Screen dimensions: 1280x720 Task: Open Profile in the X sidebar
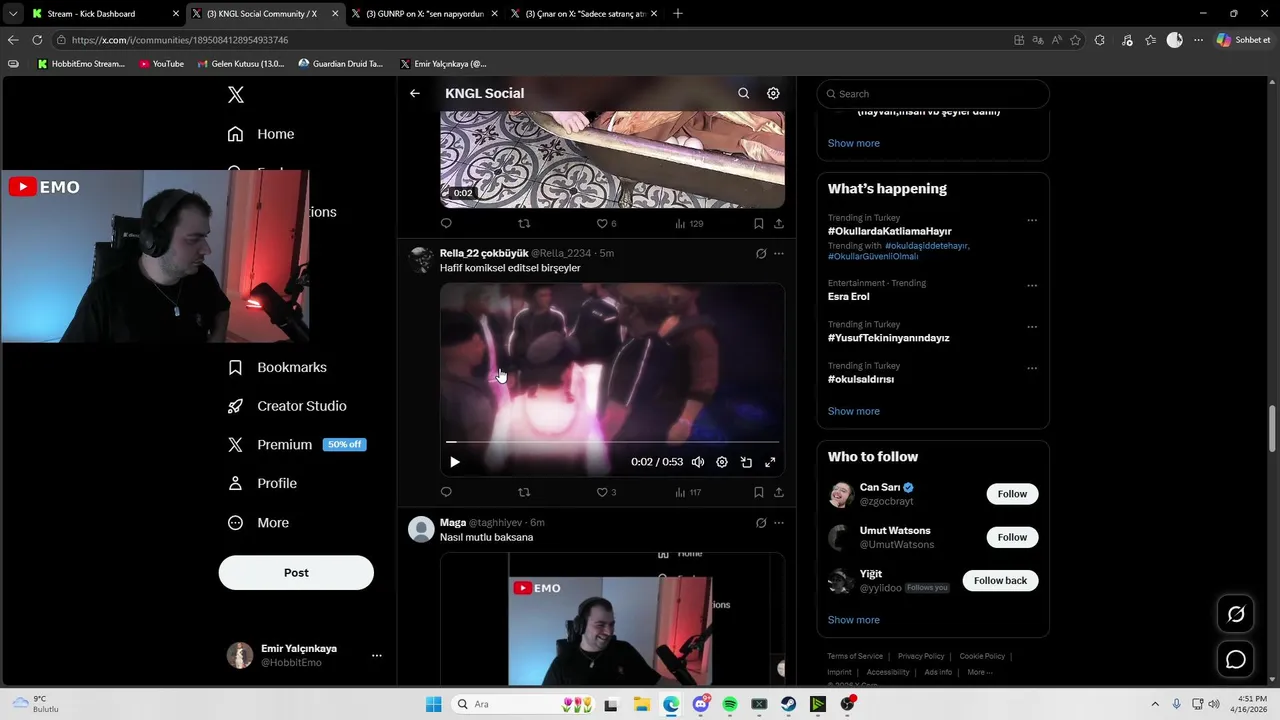point(262,483)
